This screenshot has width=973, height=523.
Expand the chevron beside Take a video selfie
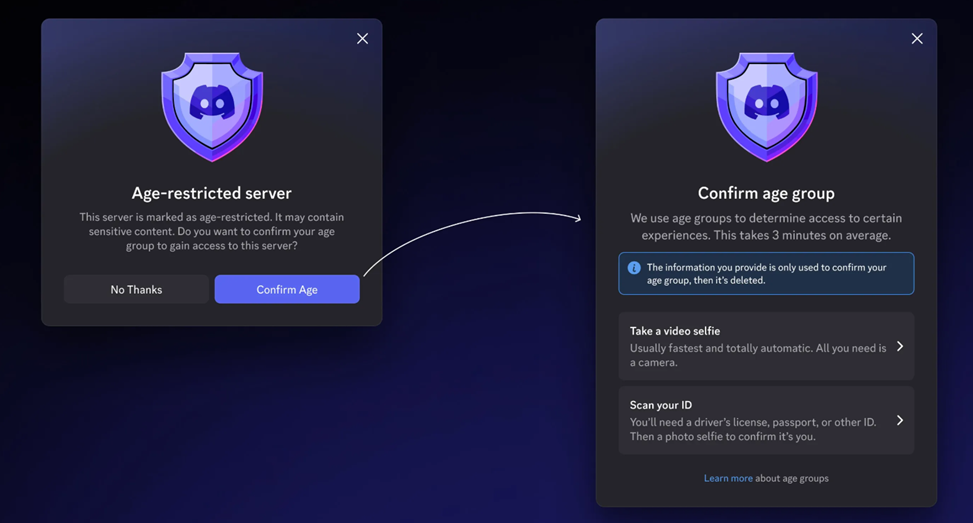coord(900,346)
